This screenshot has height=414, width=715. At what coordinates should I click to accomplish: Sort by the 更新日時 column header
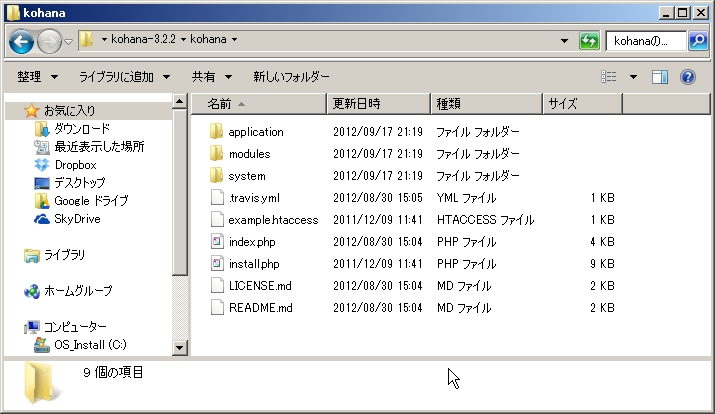378,104
